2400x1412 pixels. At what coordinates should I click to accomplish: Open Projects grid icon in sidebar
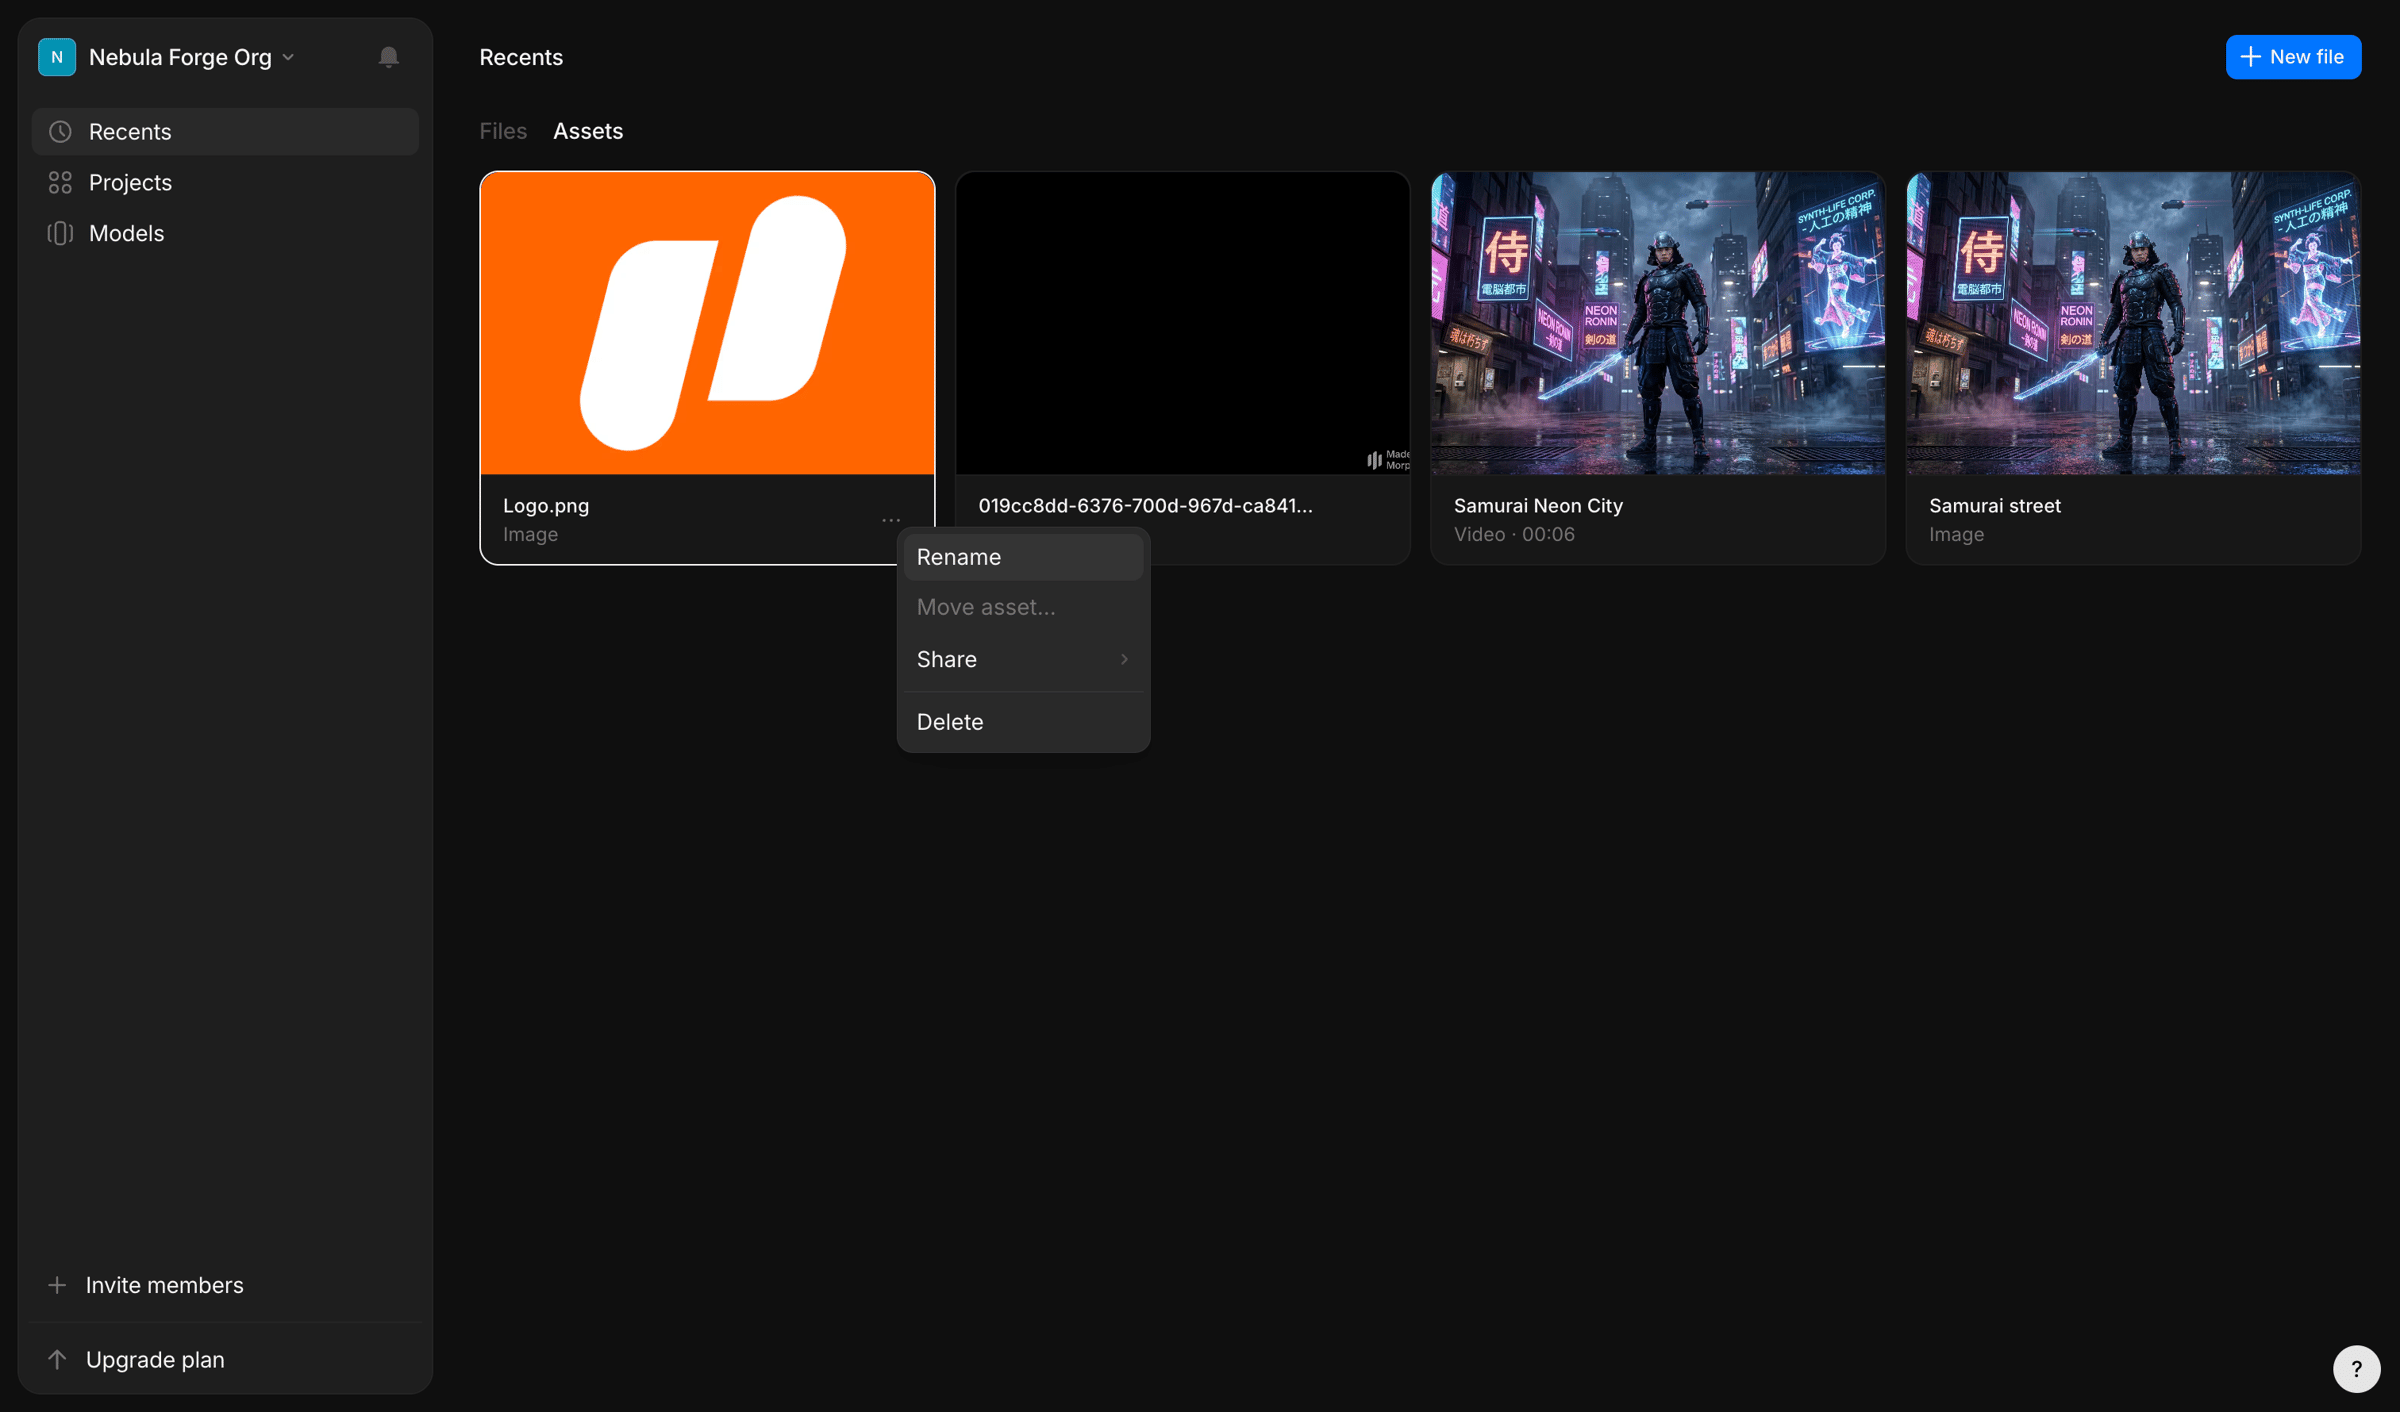point(60,182)
